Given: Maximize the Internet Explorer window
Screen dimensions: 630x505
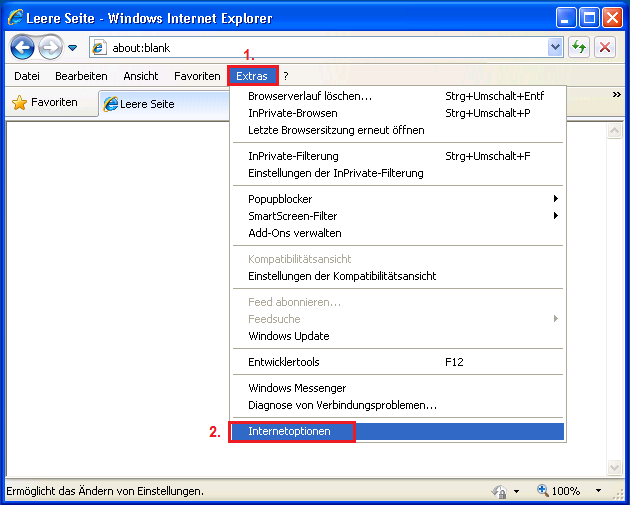Looking at the screenshot, I should (x=589, y=18).
